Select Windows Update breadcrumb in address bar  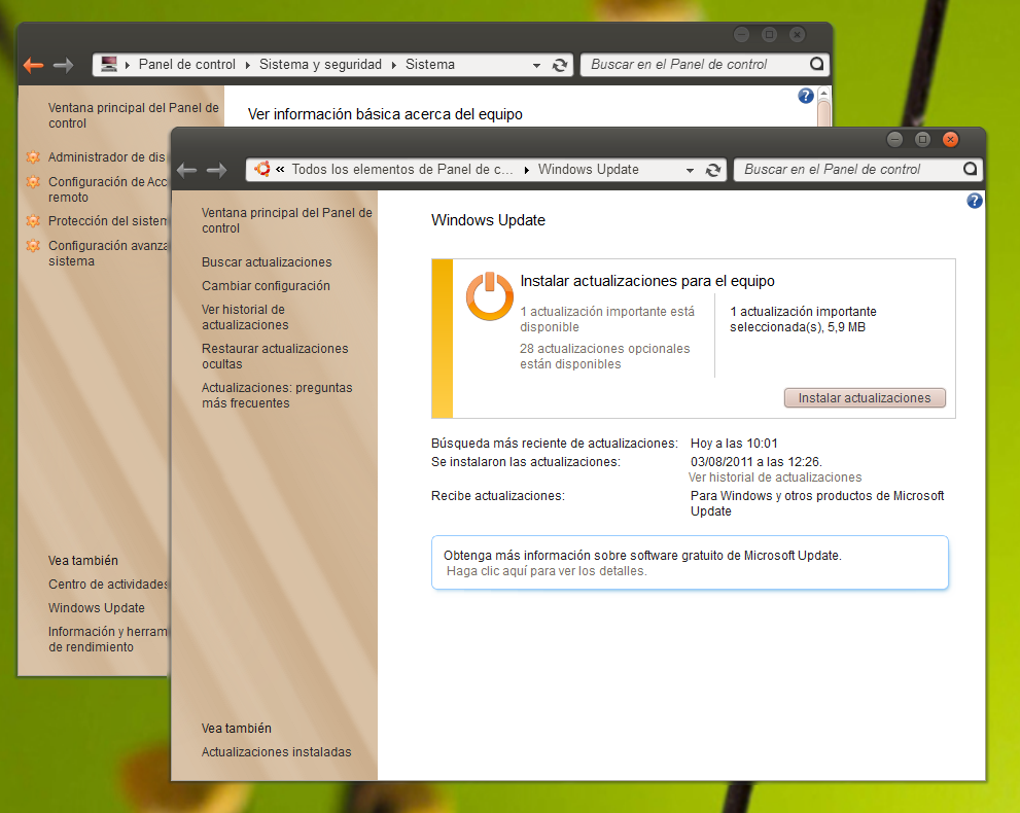(x=588, y=169)
